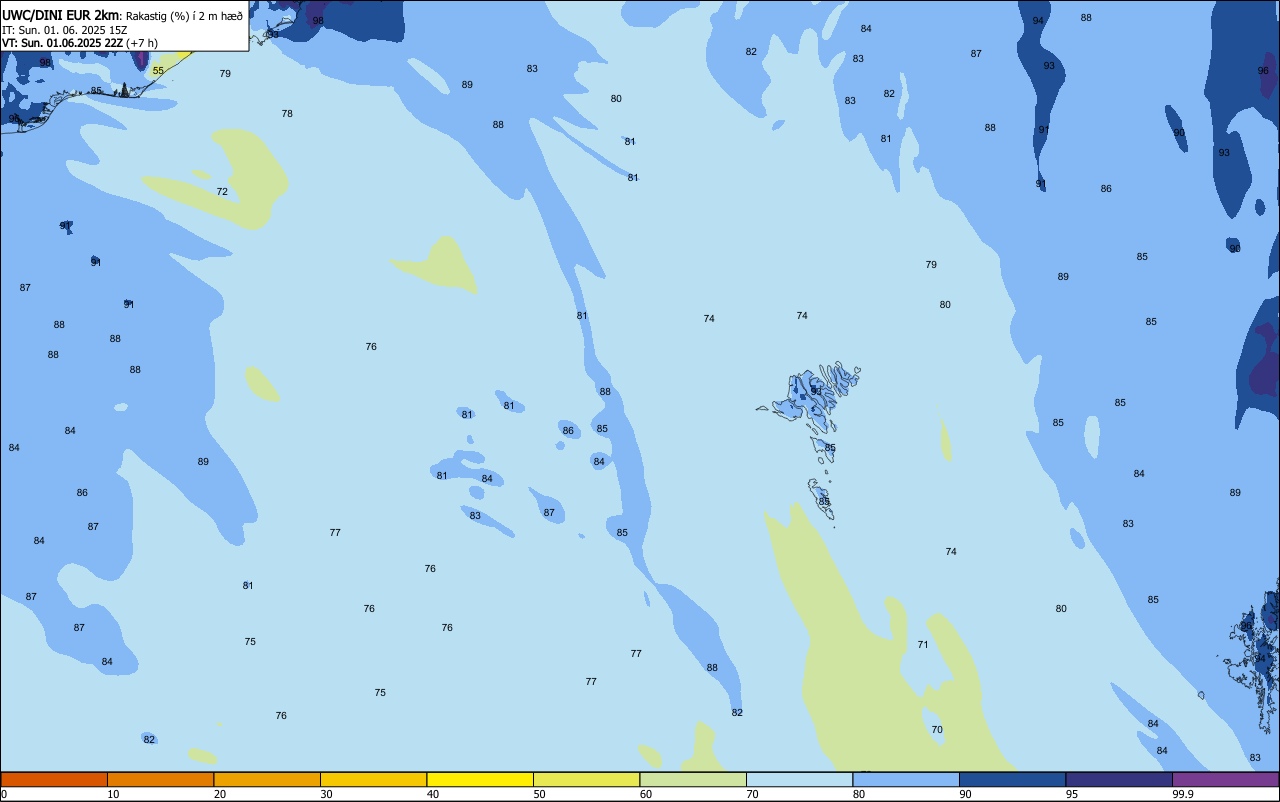Click the '50' legend tick label
The width and height of the screenshot is (1280, 802).
pyautogui.click(x=540, y=794)
